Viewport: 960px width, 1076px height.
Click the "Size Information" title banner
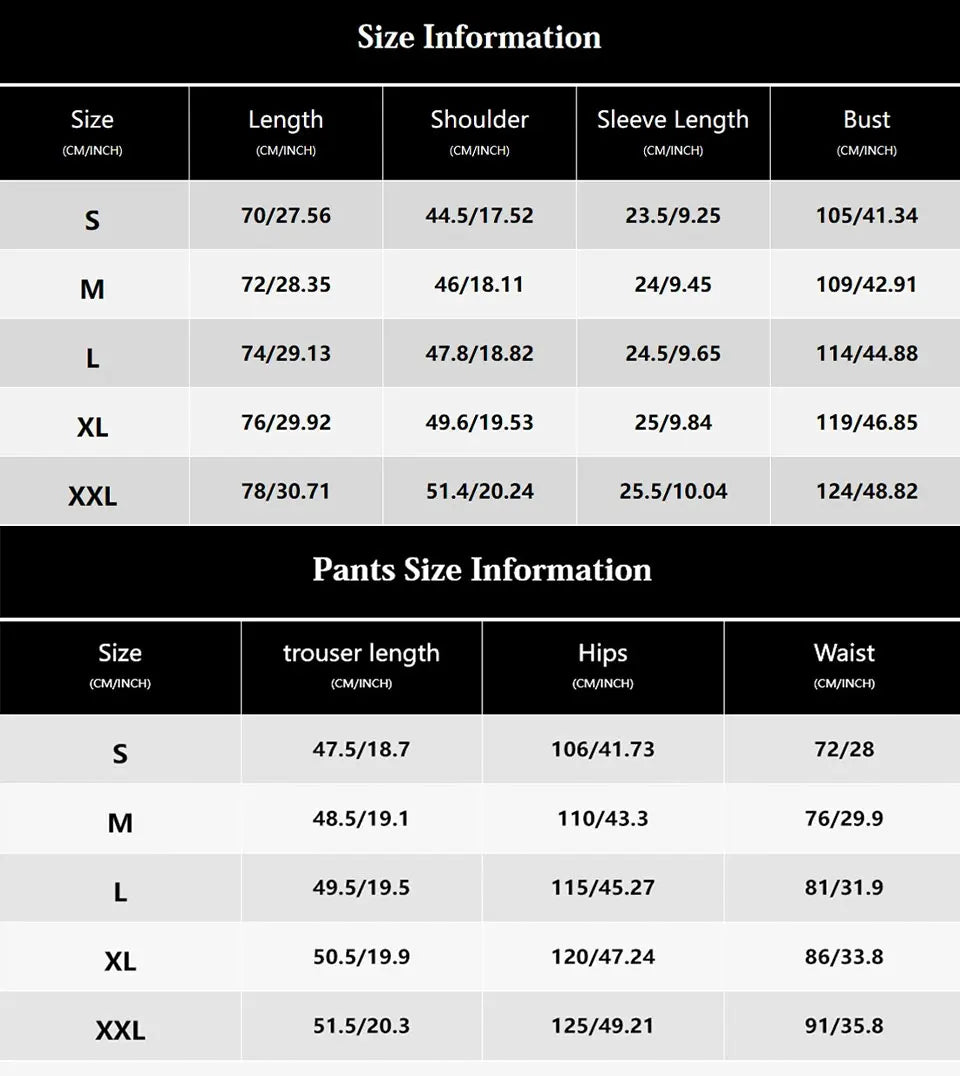pos(480,38)
